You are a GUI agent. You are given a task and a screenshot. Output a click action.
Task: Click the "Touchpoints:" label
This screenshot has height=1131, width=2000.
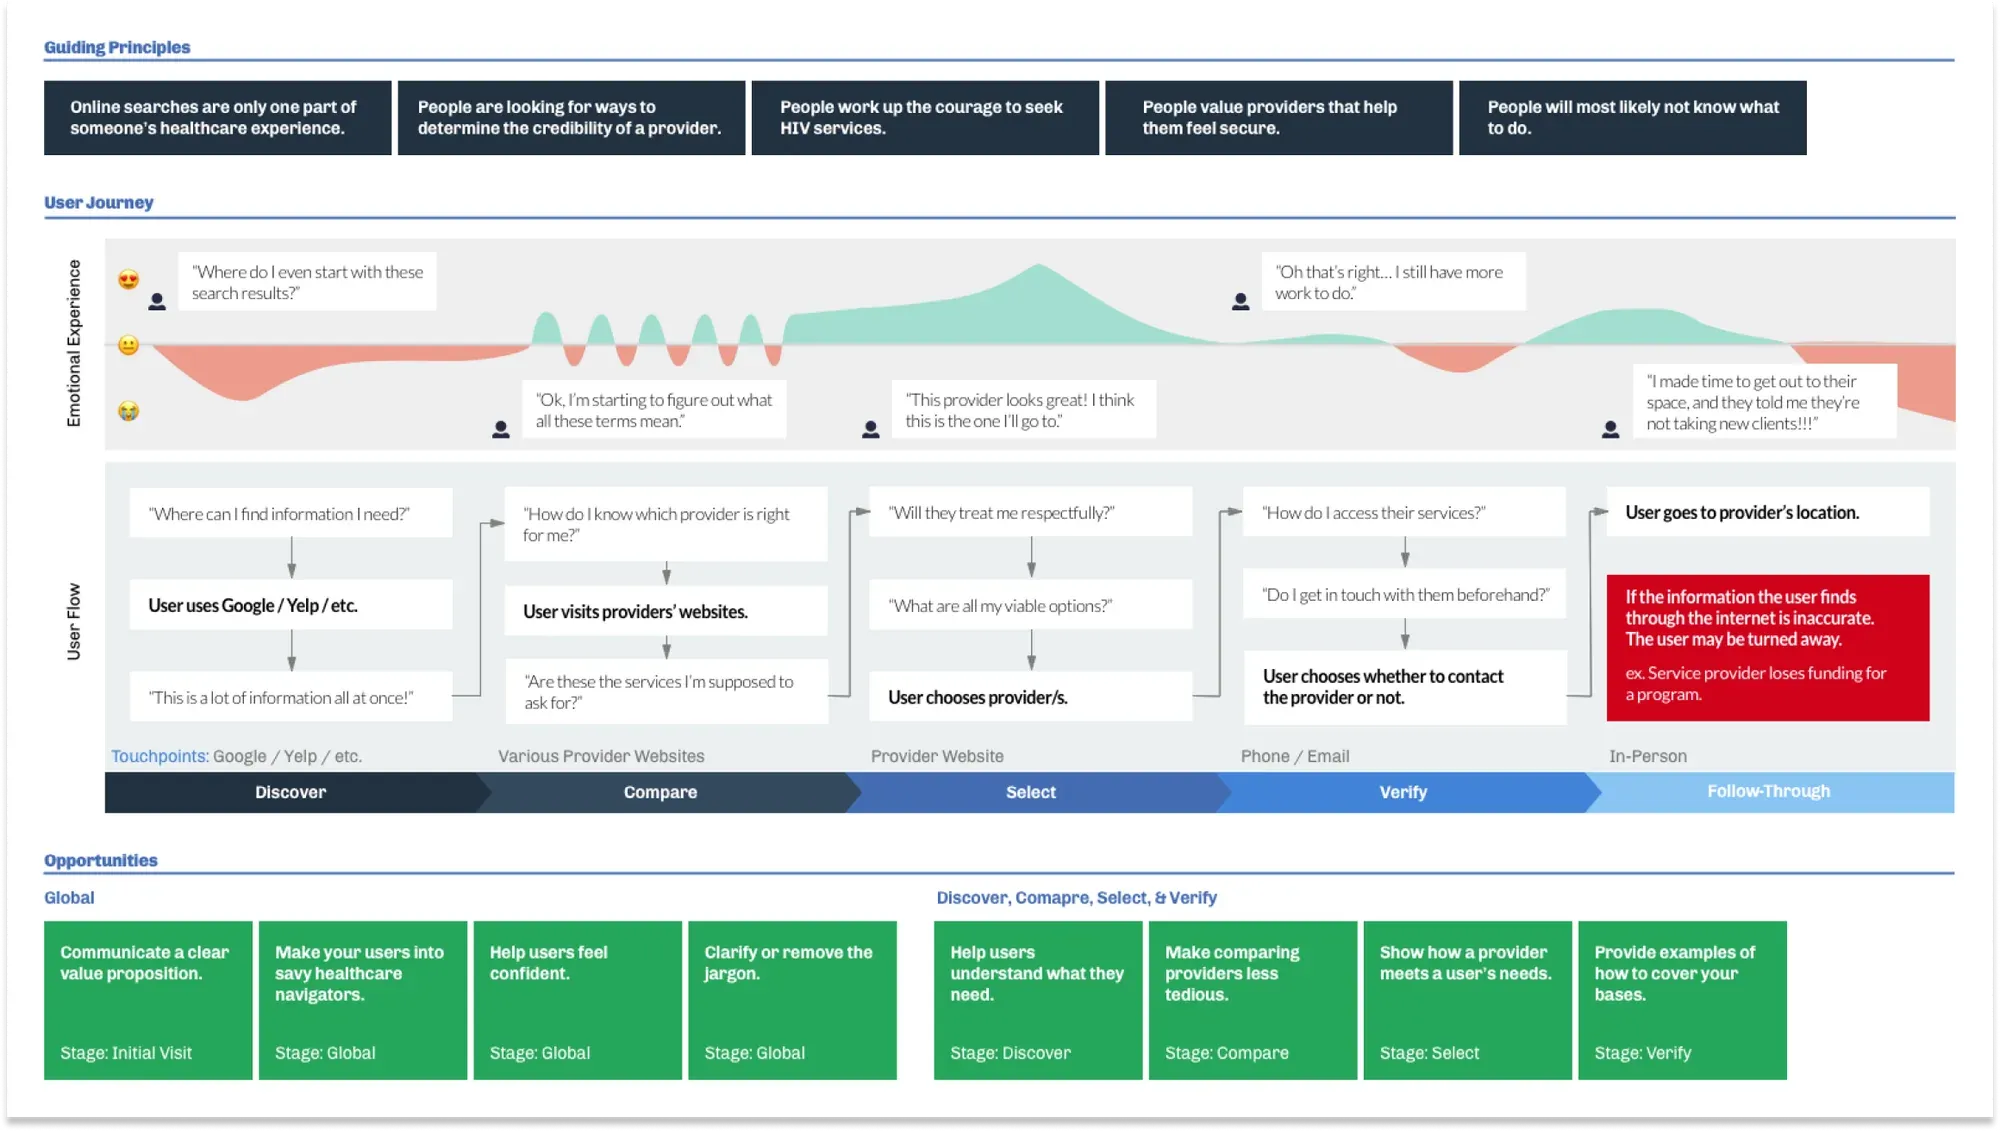click(160, 756)
